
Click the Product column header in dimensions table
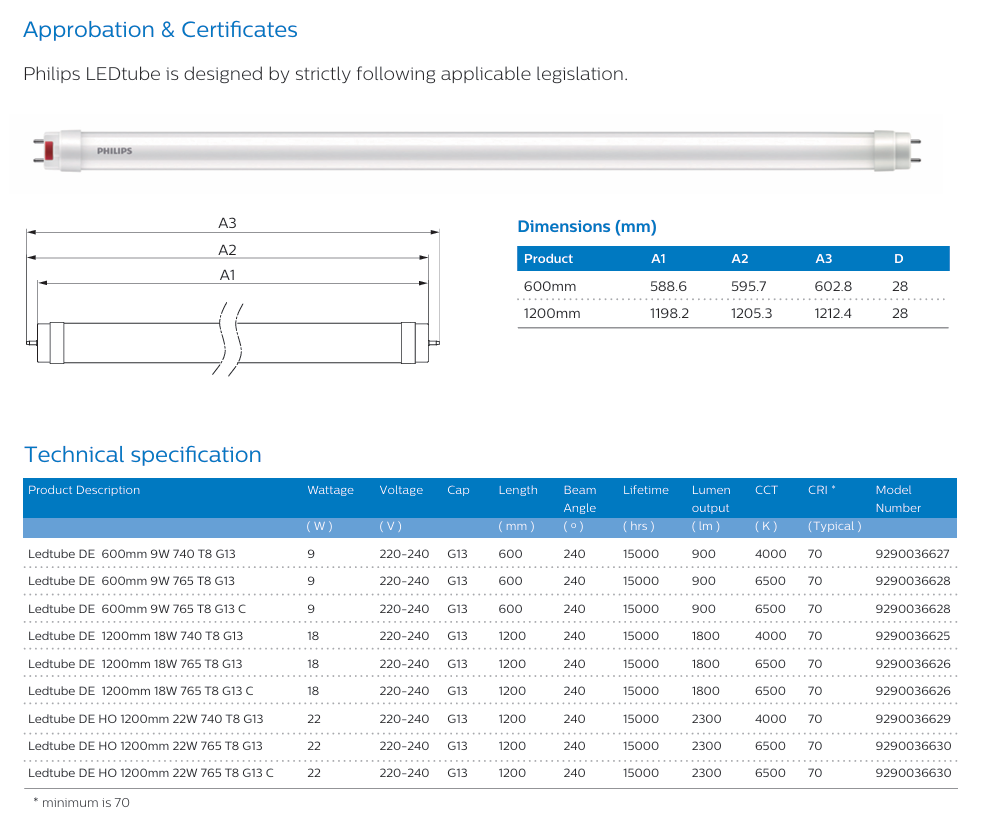click(548, 259)
